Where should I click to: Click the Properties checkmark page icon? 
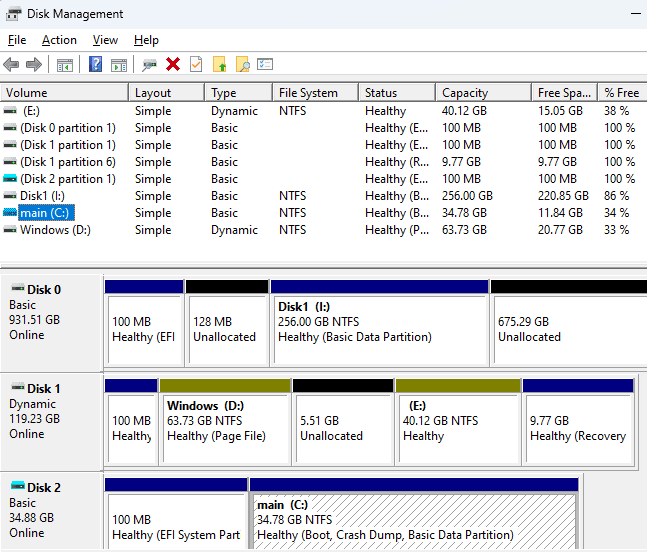click(196, 64)
